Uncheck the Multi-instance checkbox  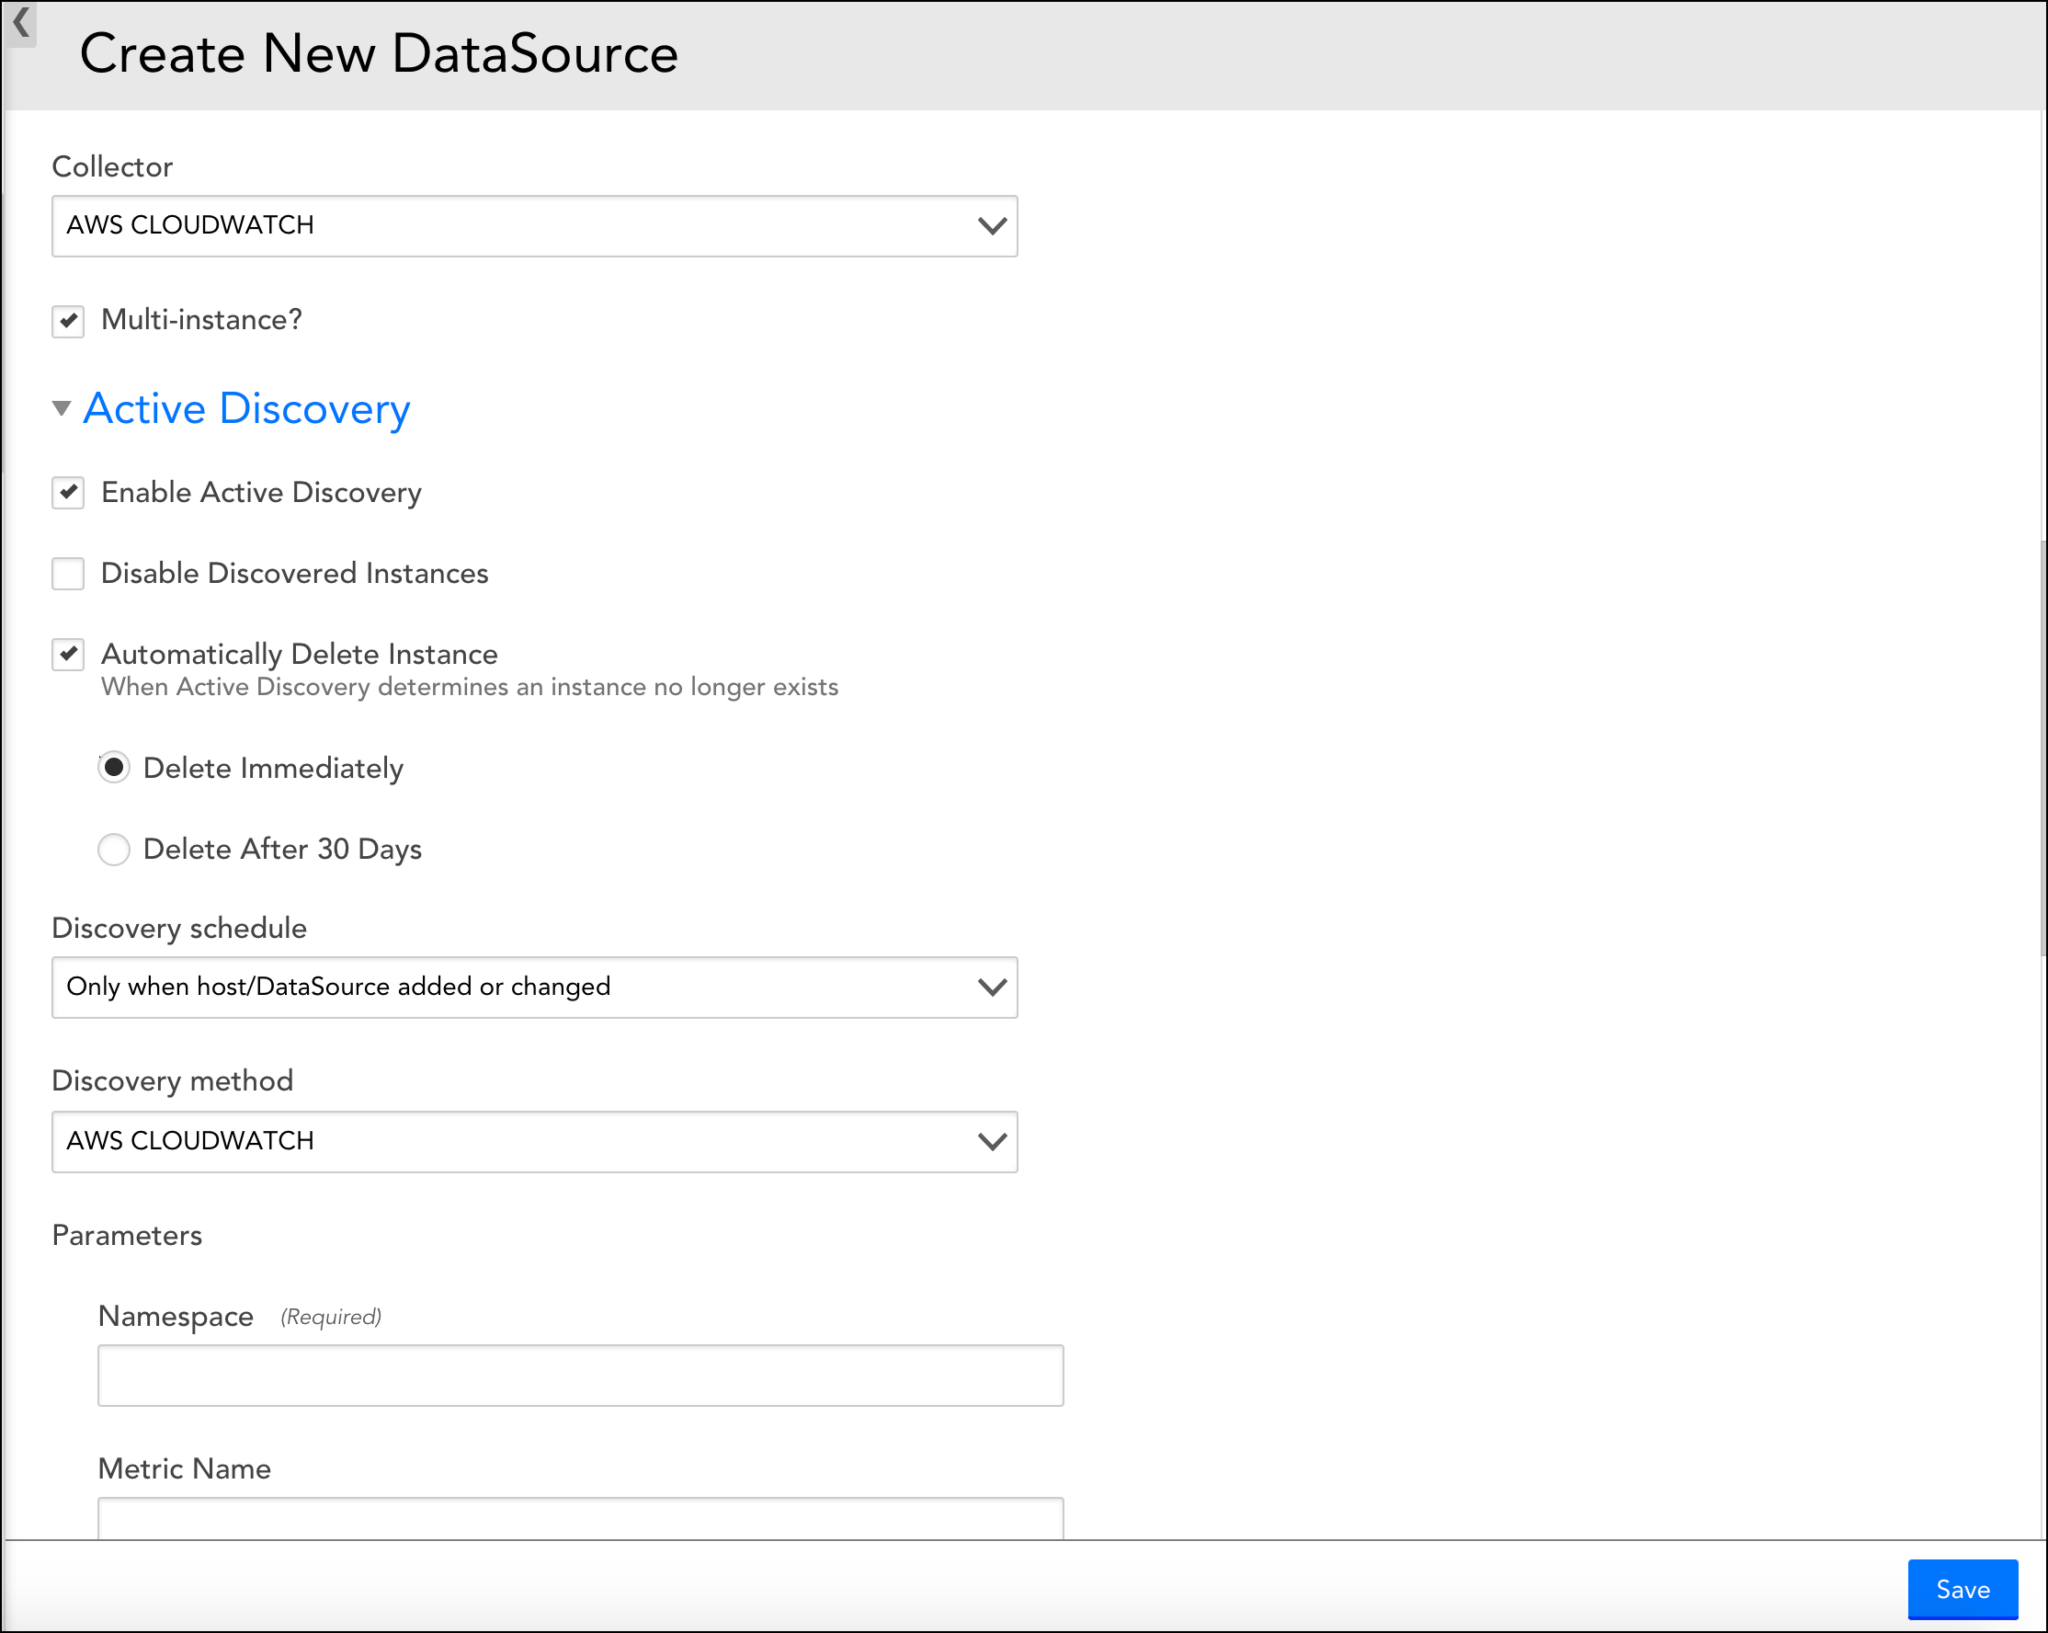[67, 321]
